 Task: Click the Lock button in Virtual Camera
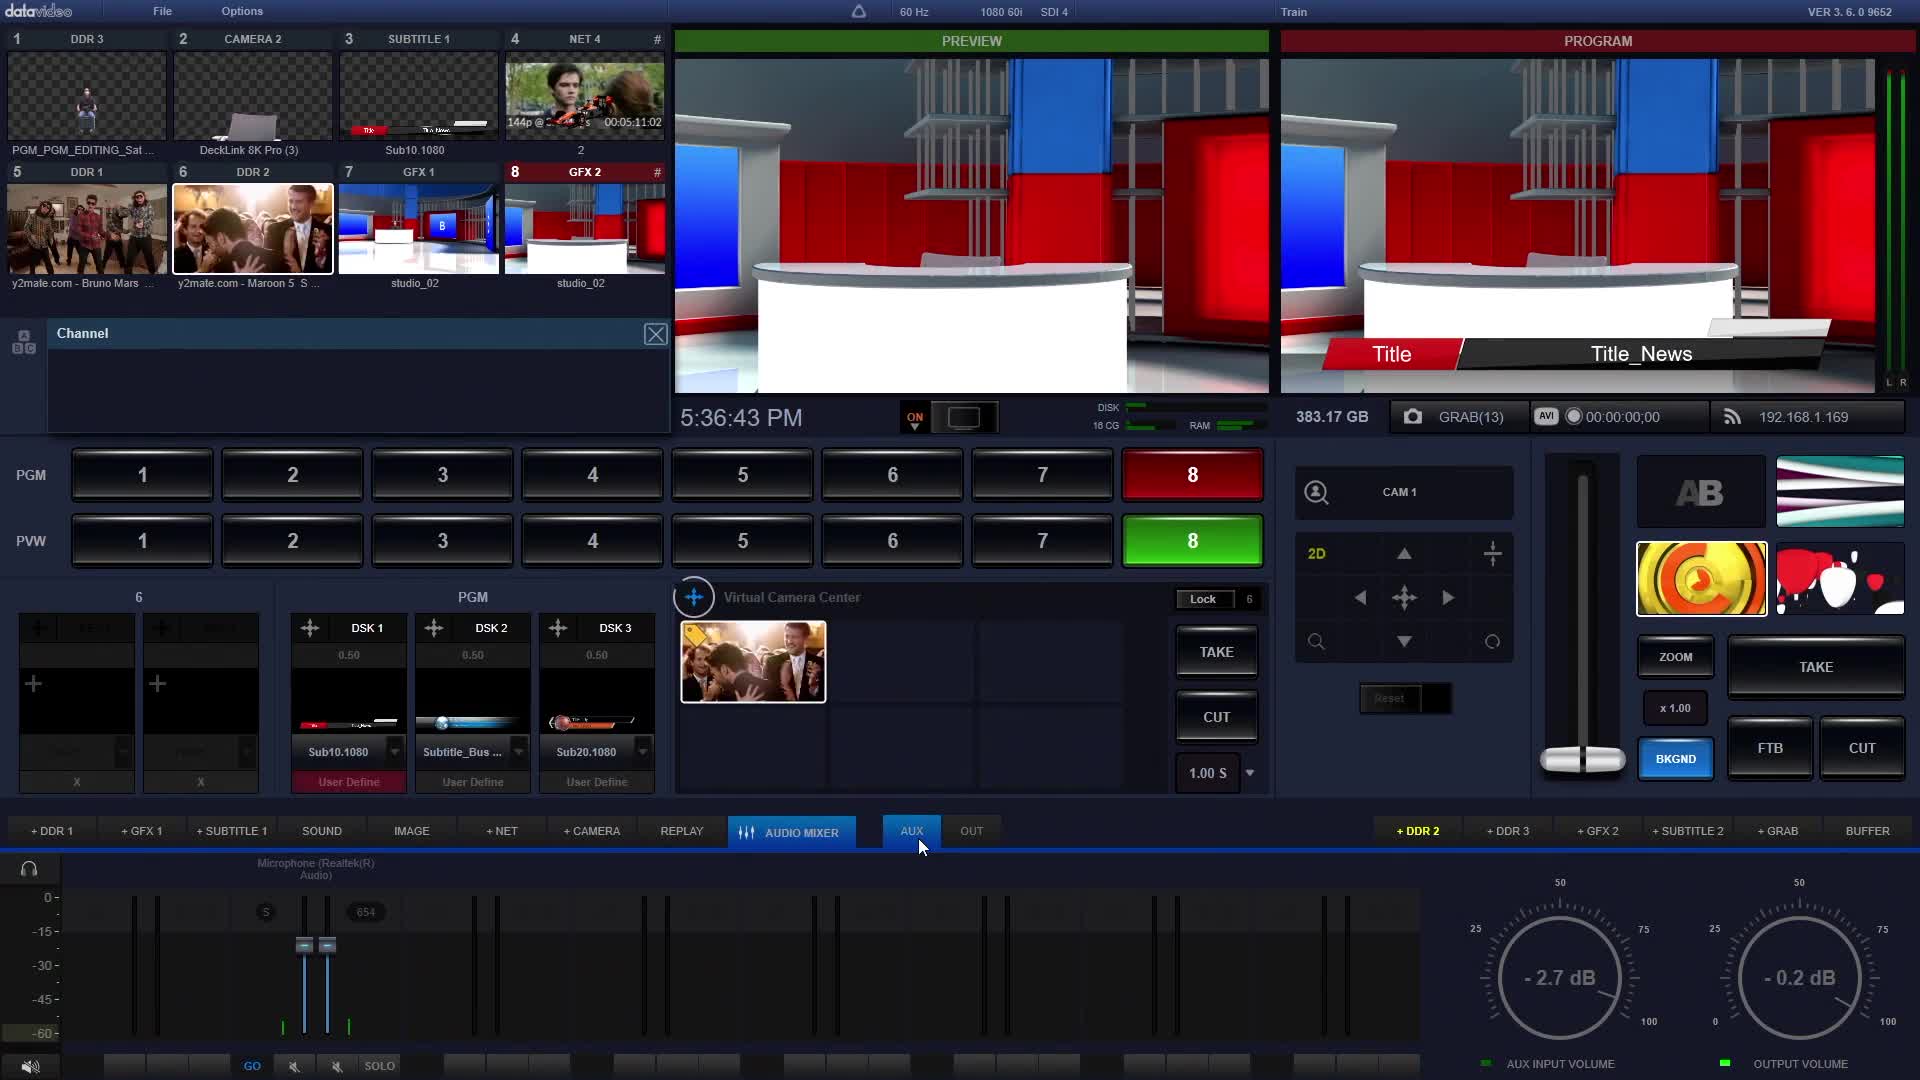1203,599
